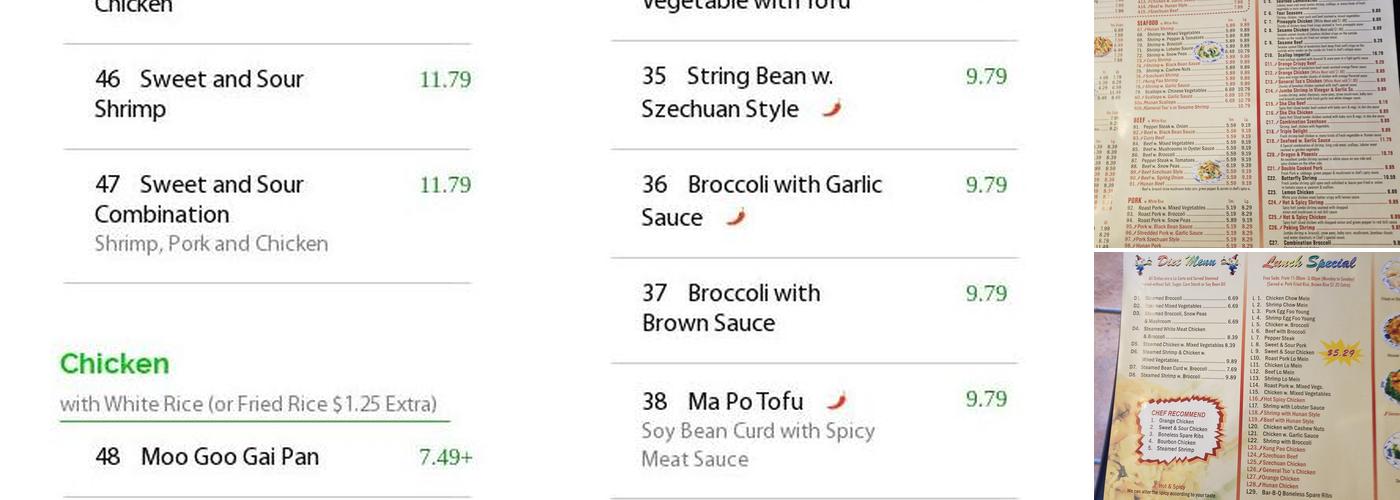Click the 11.79 price of Sweet and Sour Shrimp
Viewport: 1400px width, 500px height.
pos(445,79)
